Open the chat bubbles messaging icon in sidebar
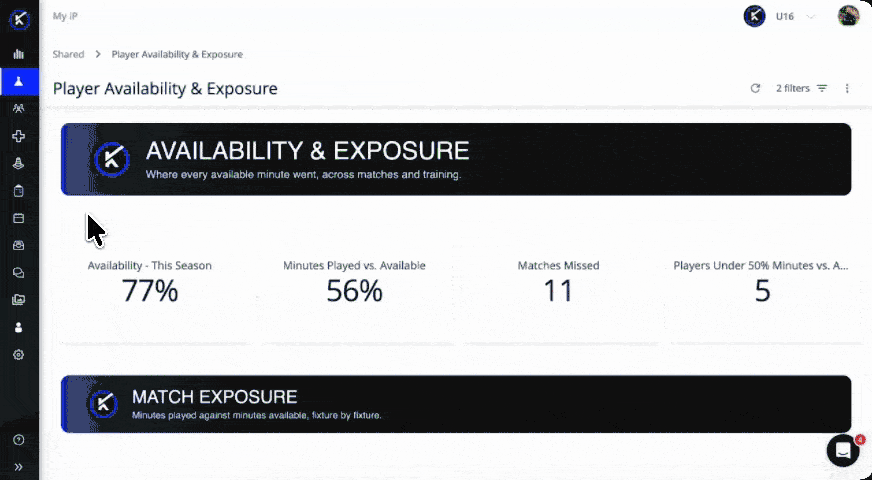872x480 pixels. tap(19, 273)
